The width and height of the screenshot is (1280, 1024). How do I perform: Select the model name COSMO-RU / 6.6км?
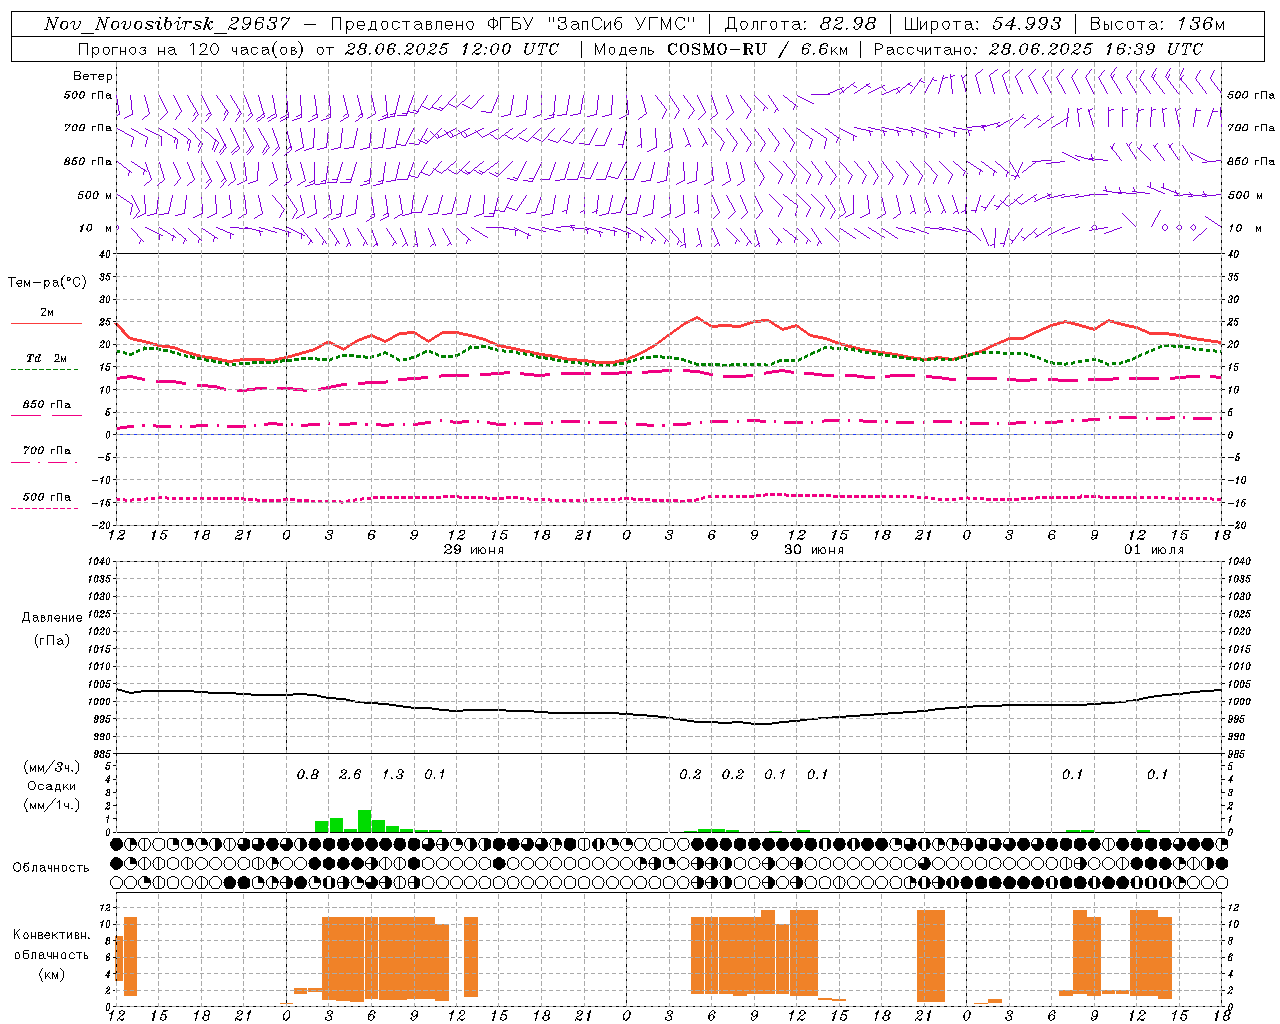click(x=758, y=49)
